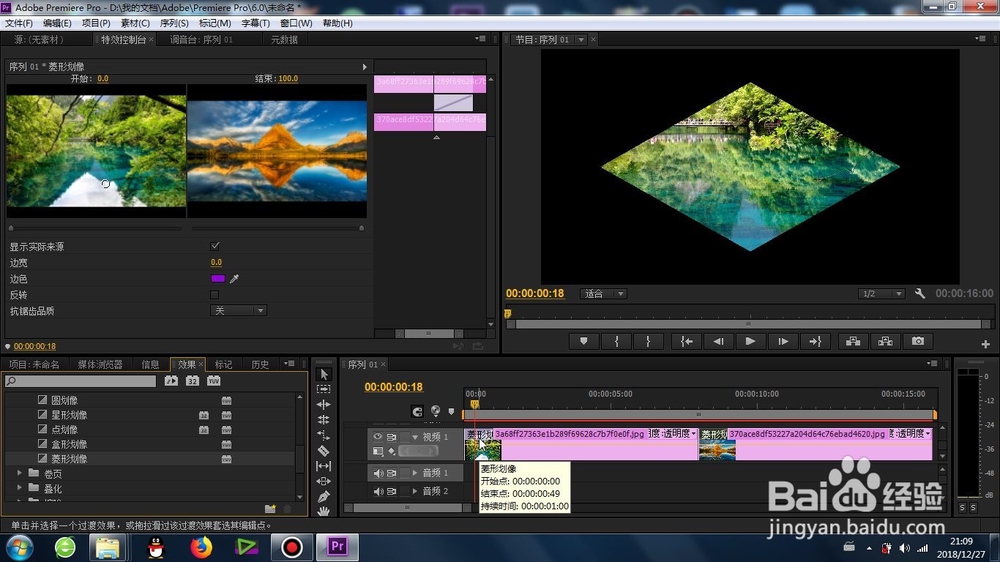This screenshot has width=1000, height=562.
Task: Switch to the 调音台 tab
Action: point(201,40)
